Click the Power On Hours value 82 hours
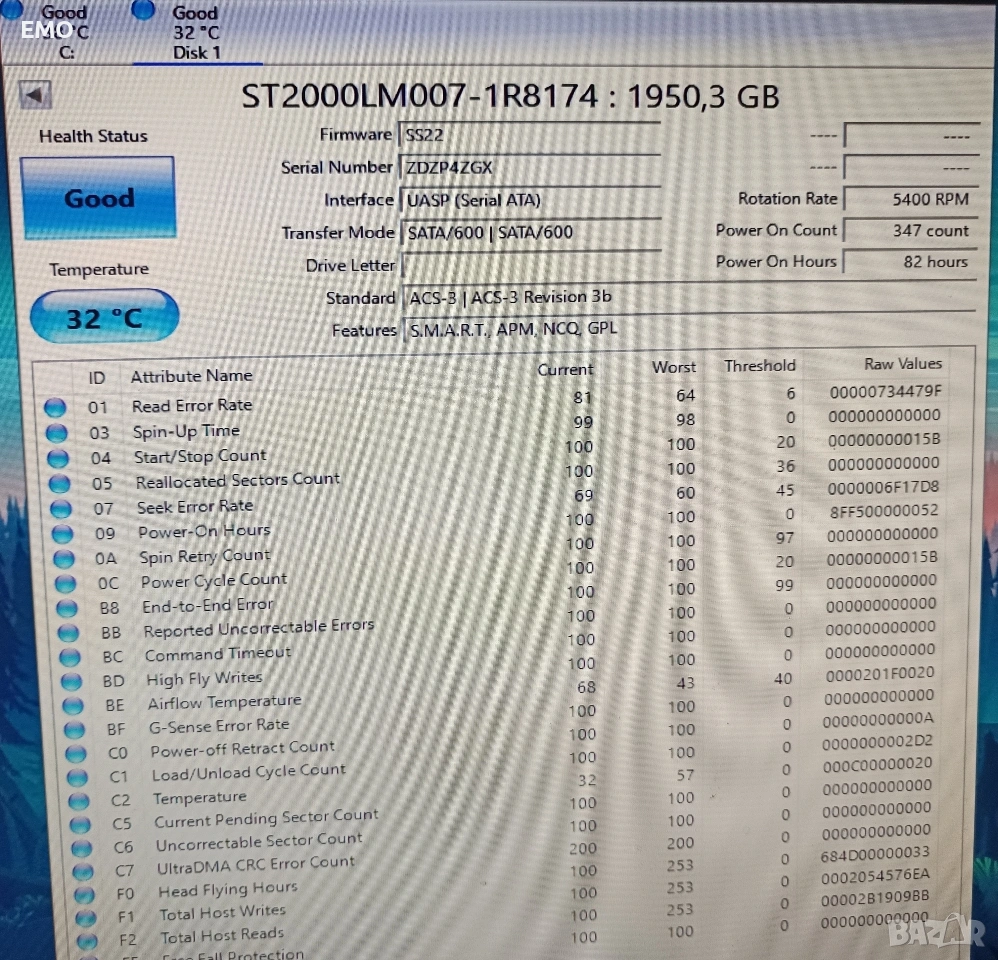The height and width of the screenshot is (960, 998). pyautogui.click(x=910, y=262)
